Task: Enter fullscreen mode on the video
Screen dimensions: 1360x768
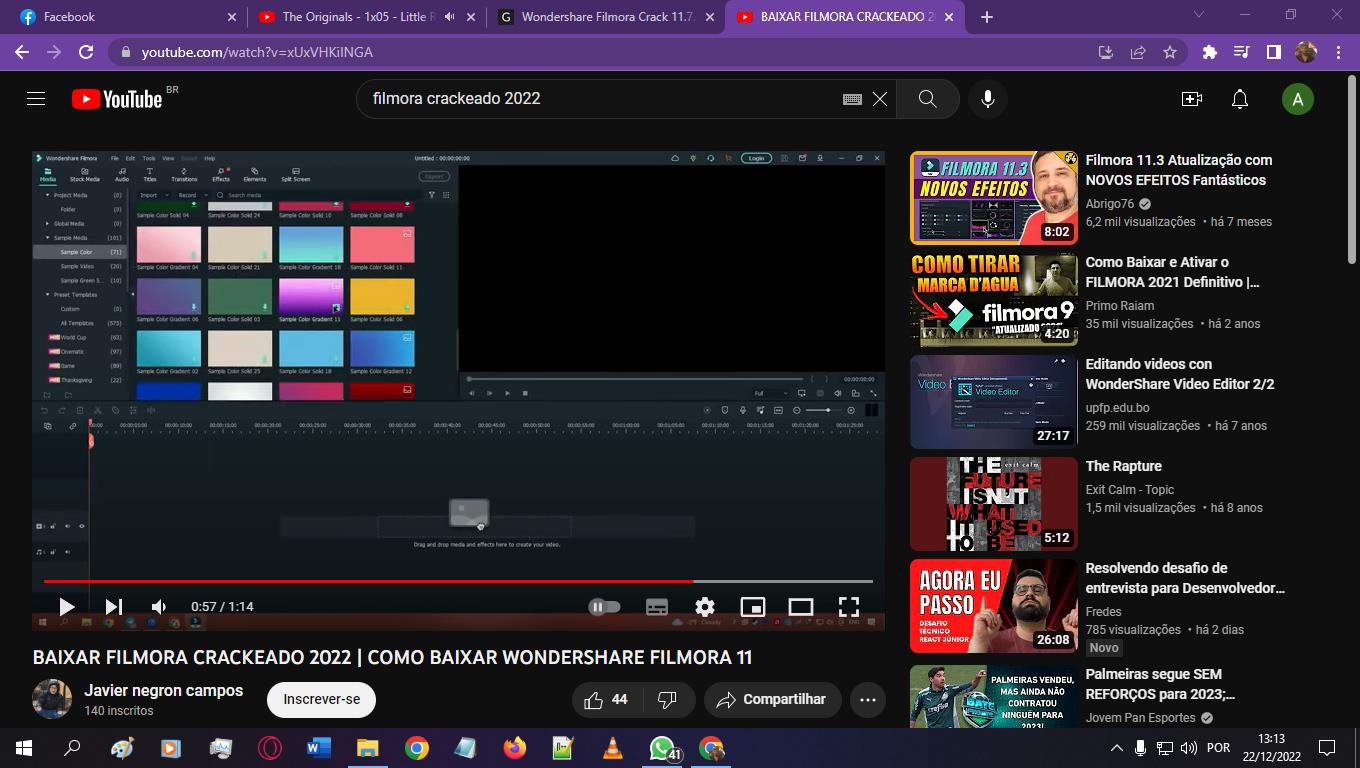Action: pyautogui.click(x=848, y=607)
